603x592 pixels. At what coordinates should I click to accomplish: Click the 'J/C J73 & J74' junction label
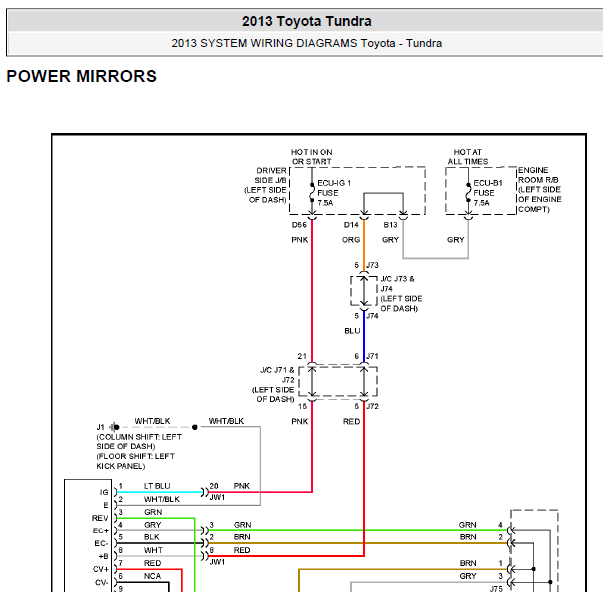click(x=398, y=283)
